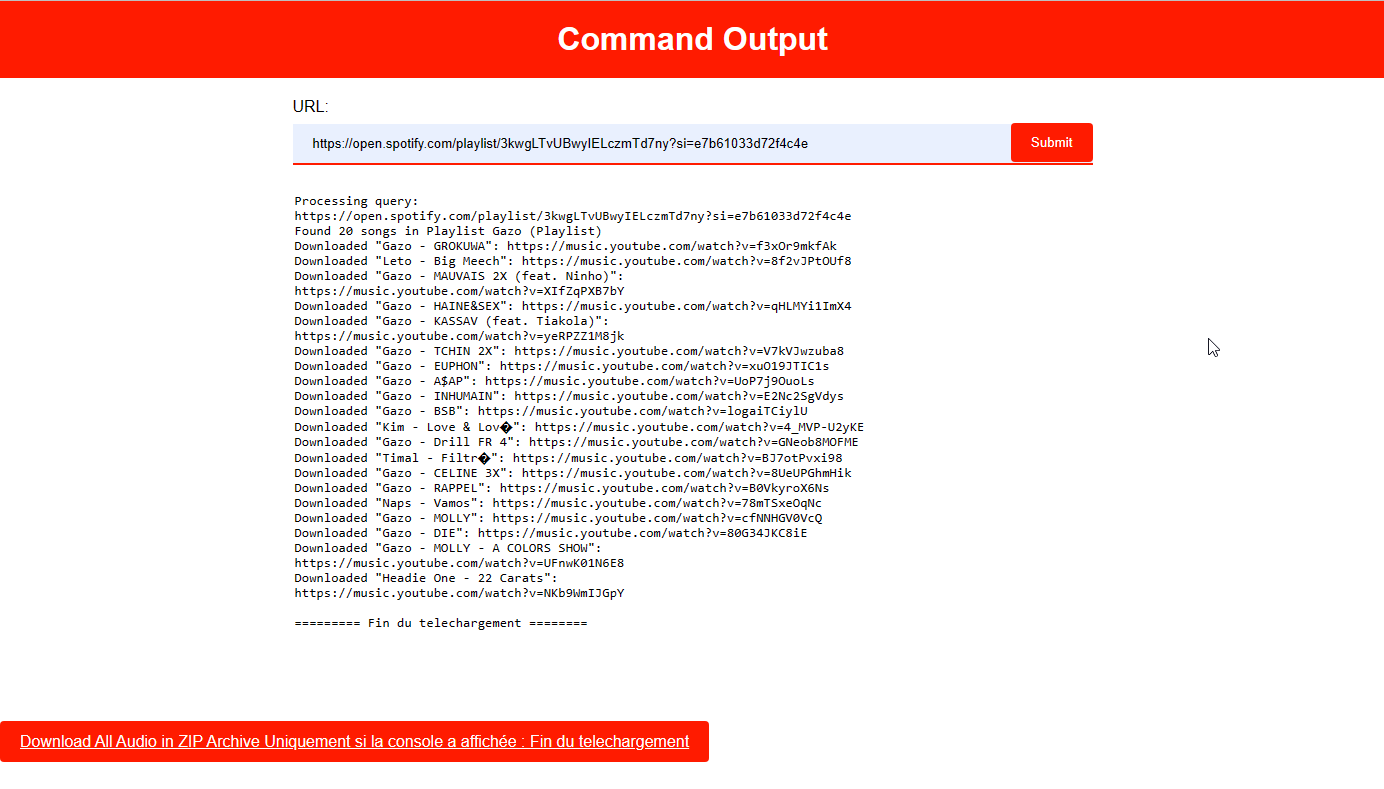Click the Gazo - TCHIN 2X downloaded line
1384x789 pixels.
coord(569,351)
